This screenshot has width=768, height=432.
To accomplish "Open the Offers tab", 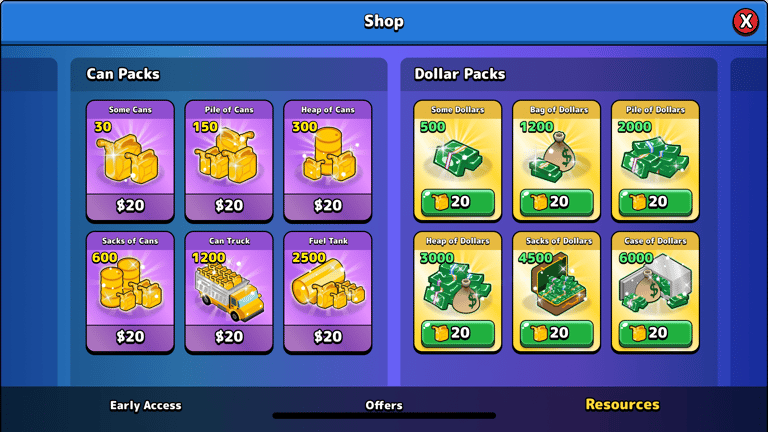I will (384, 406).
